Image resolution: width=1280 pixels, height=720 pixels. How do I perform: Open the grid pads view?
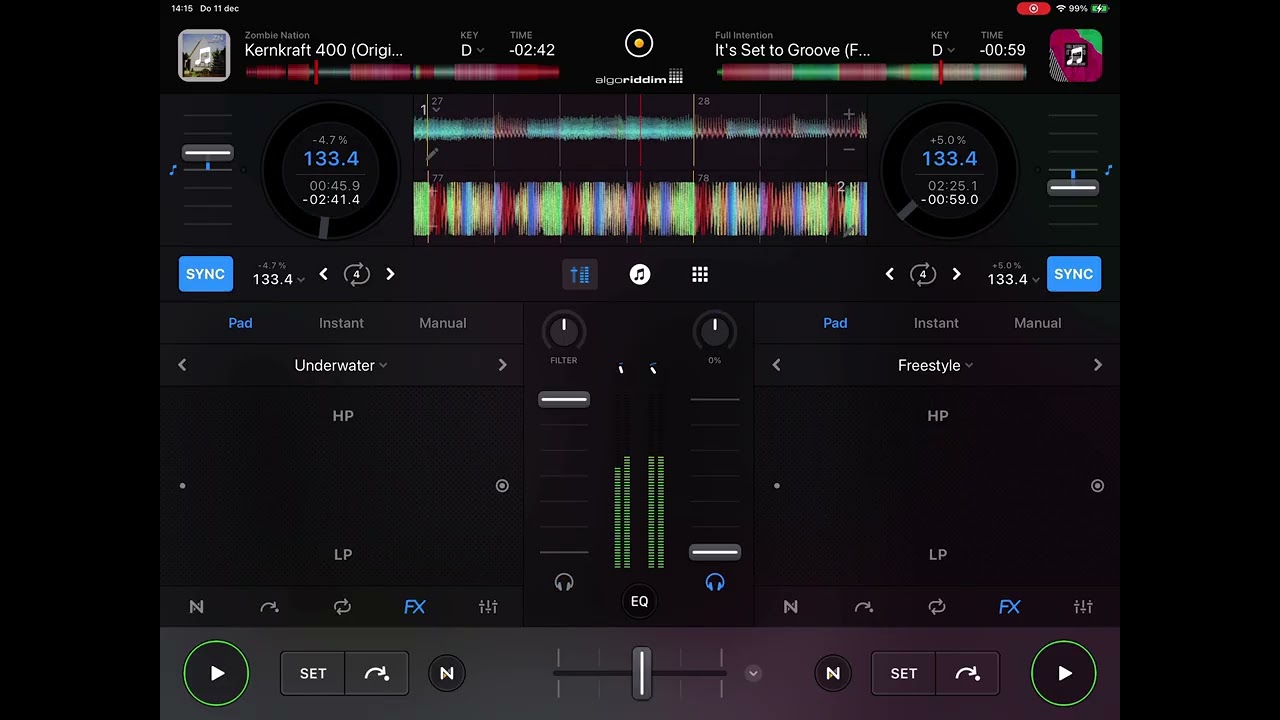(700, 274)
